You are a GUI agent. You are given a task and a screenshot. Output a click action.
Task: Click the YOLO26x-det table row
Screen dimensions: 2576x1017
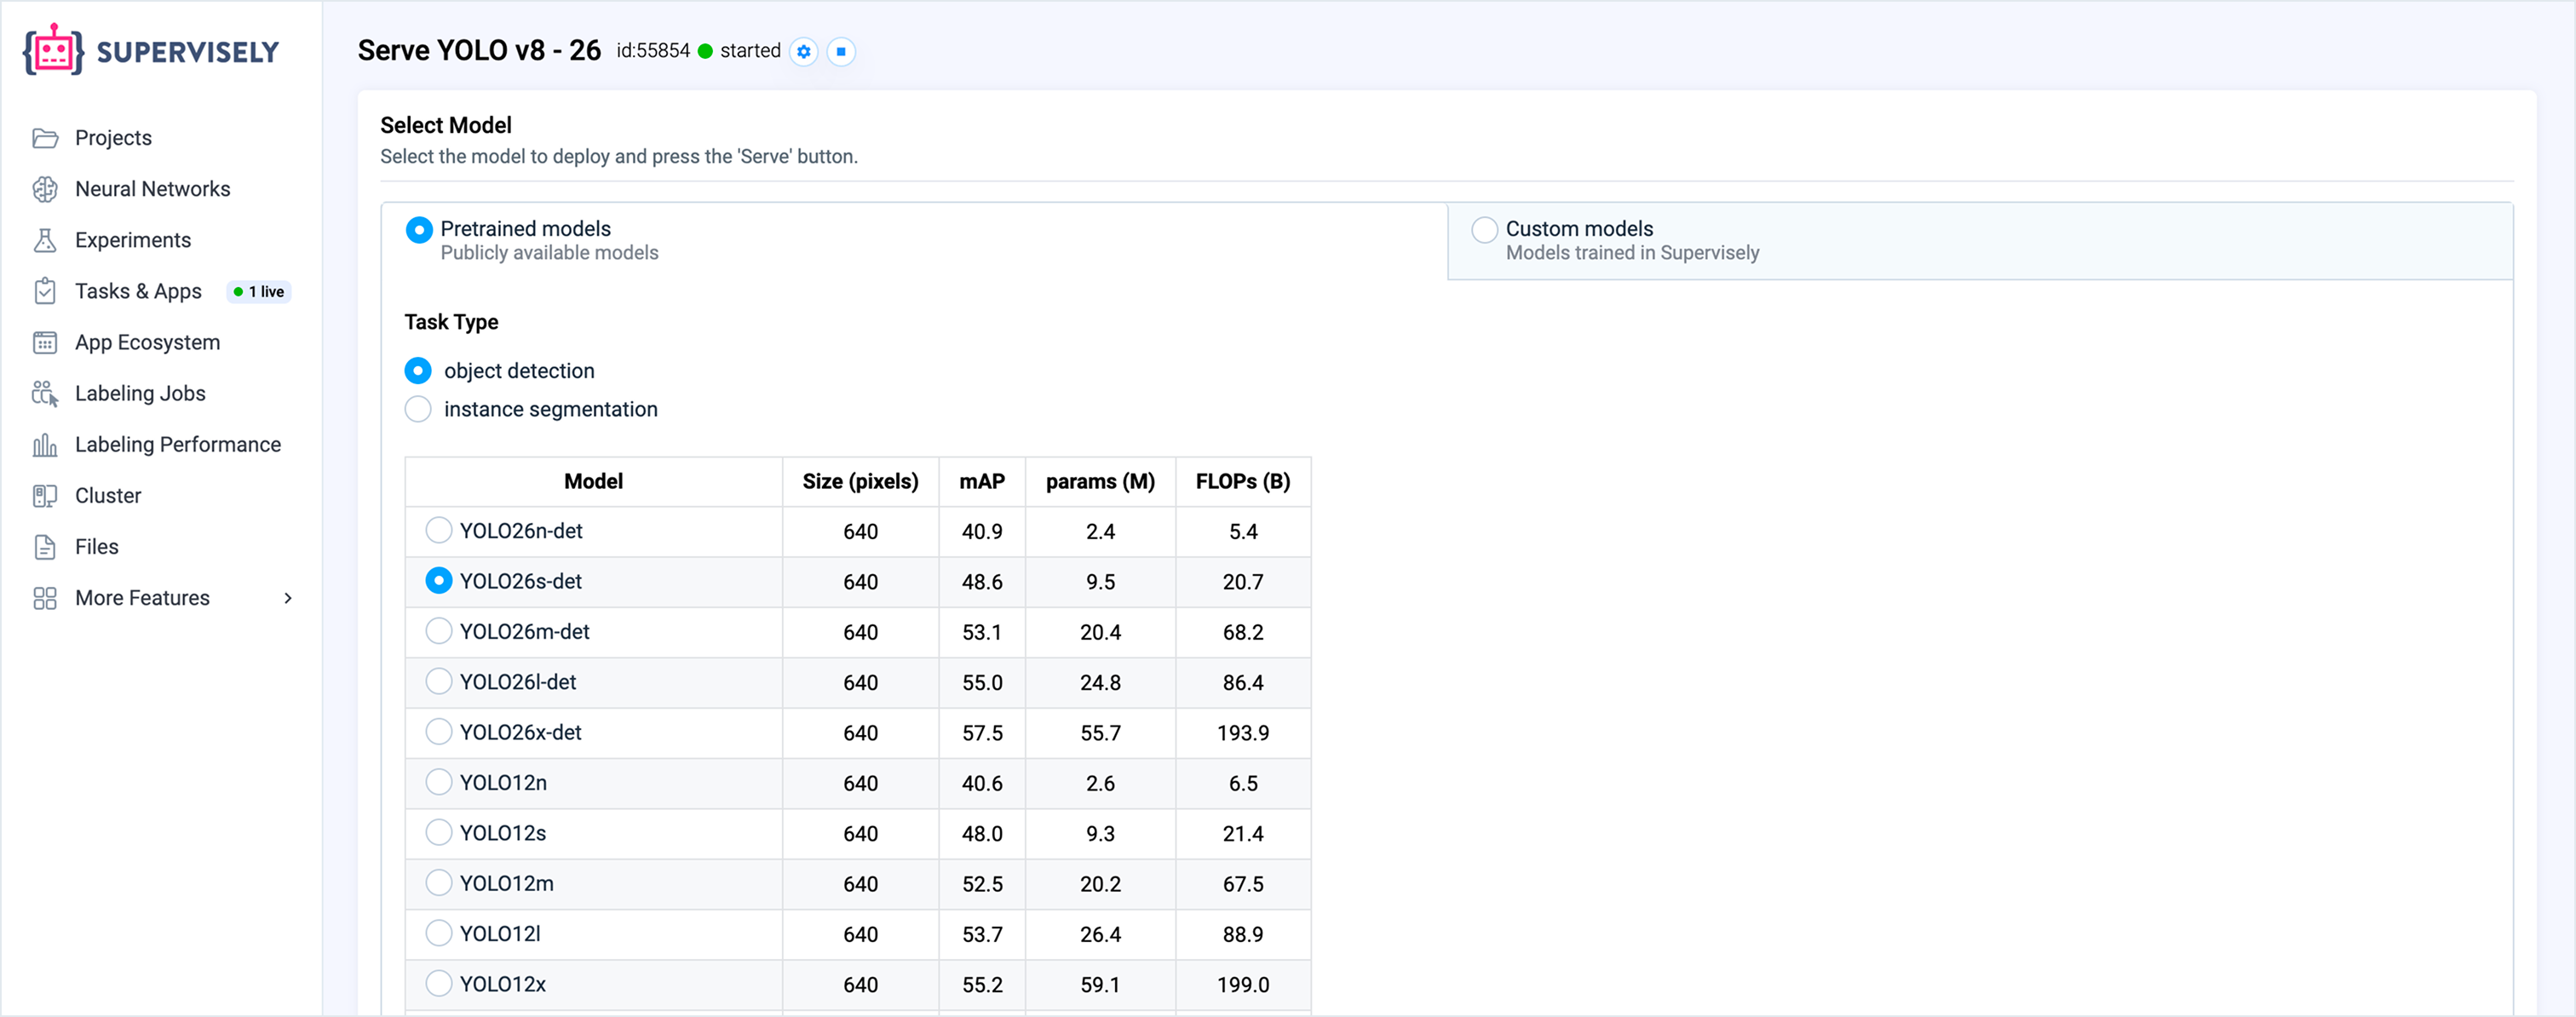pyautogui.click(x=858, y=733)
